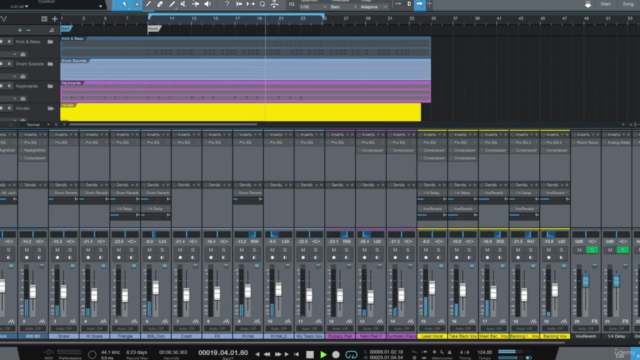Select the Lead Vocal channel name label
640x360 pixels.
coord(432,336)
